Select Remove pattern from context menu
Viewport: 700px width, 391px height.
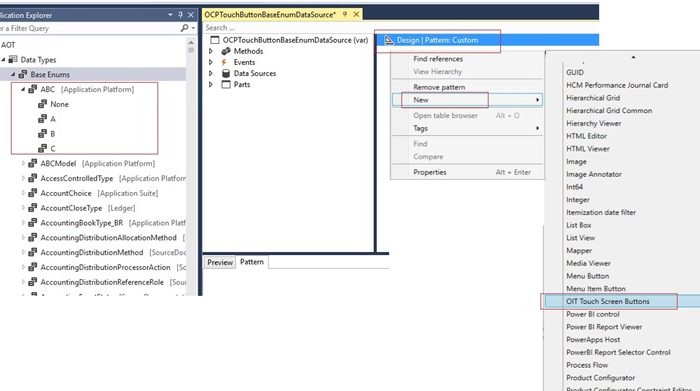click(x=439, y=87)
